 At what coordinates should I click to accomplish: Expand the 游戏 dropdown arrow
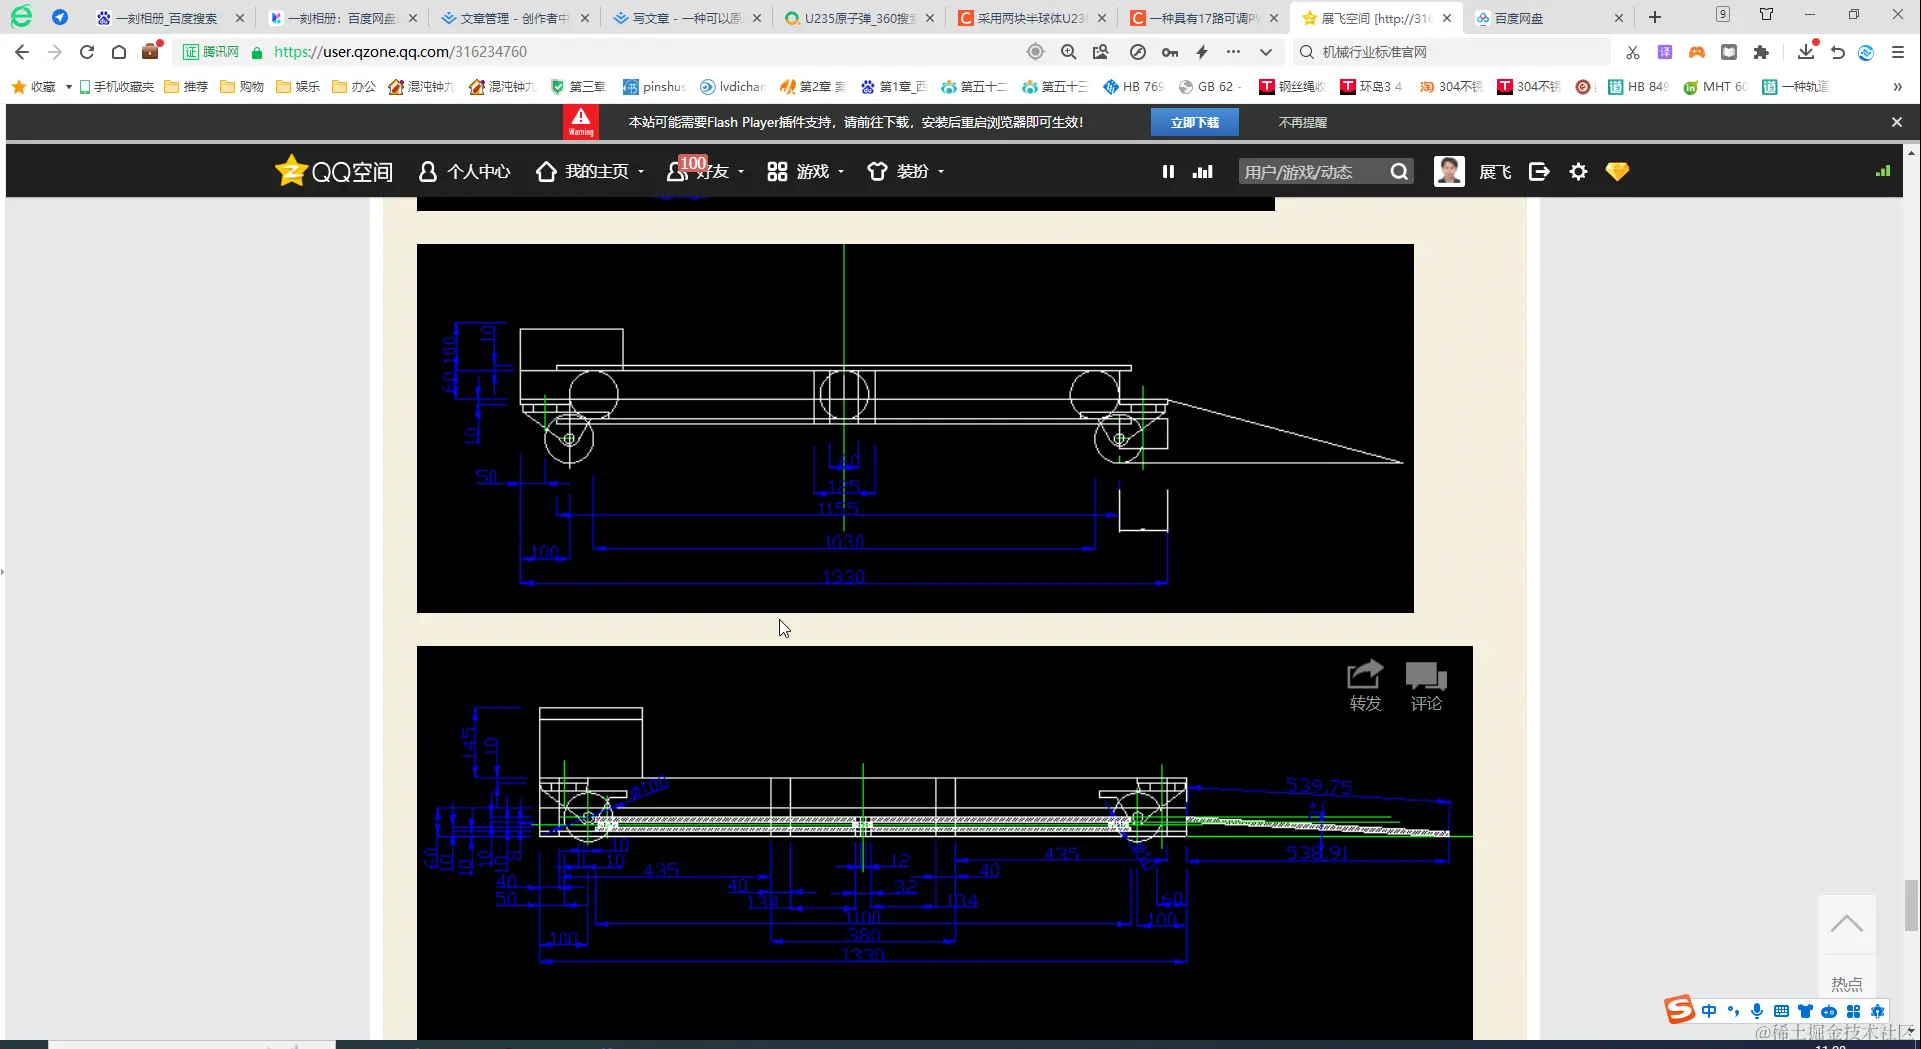click(841, 172)
